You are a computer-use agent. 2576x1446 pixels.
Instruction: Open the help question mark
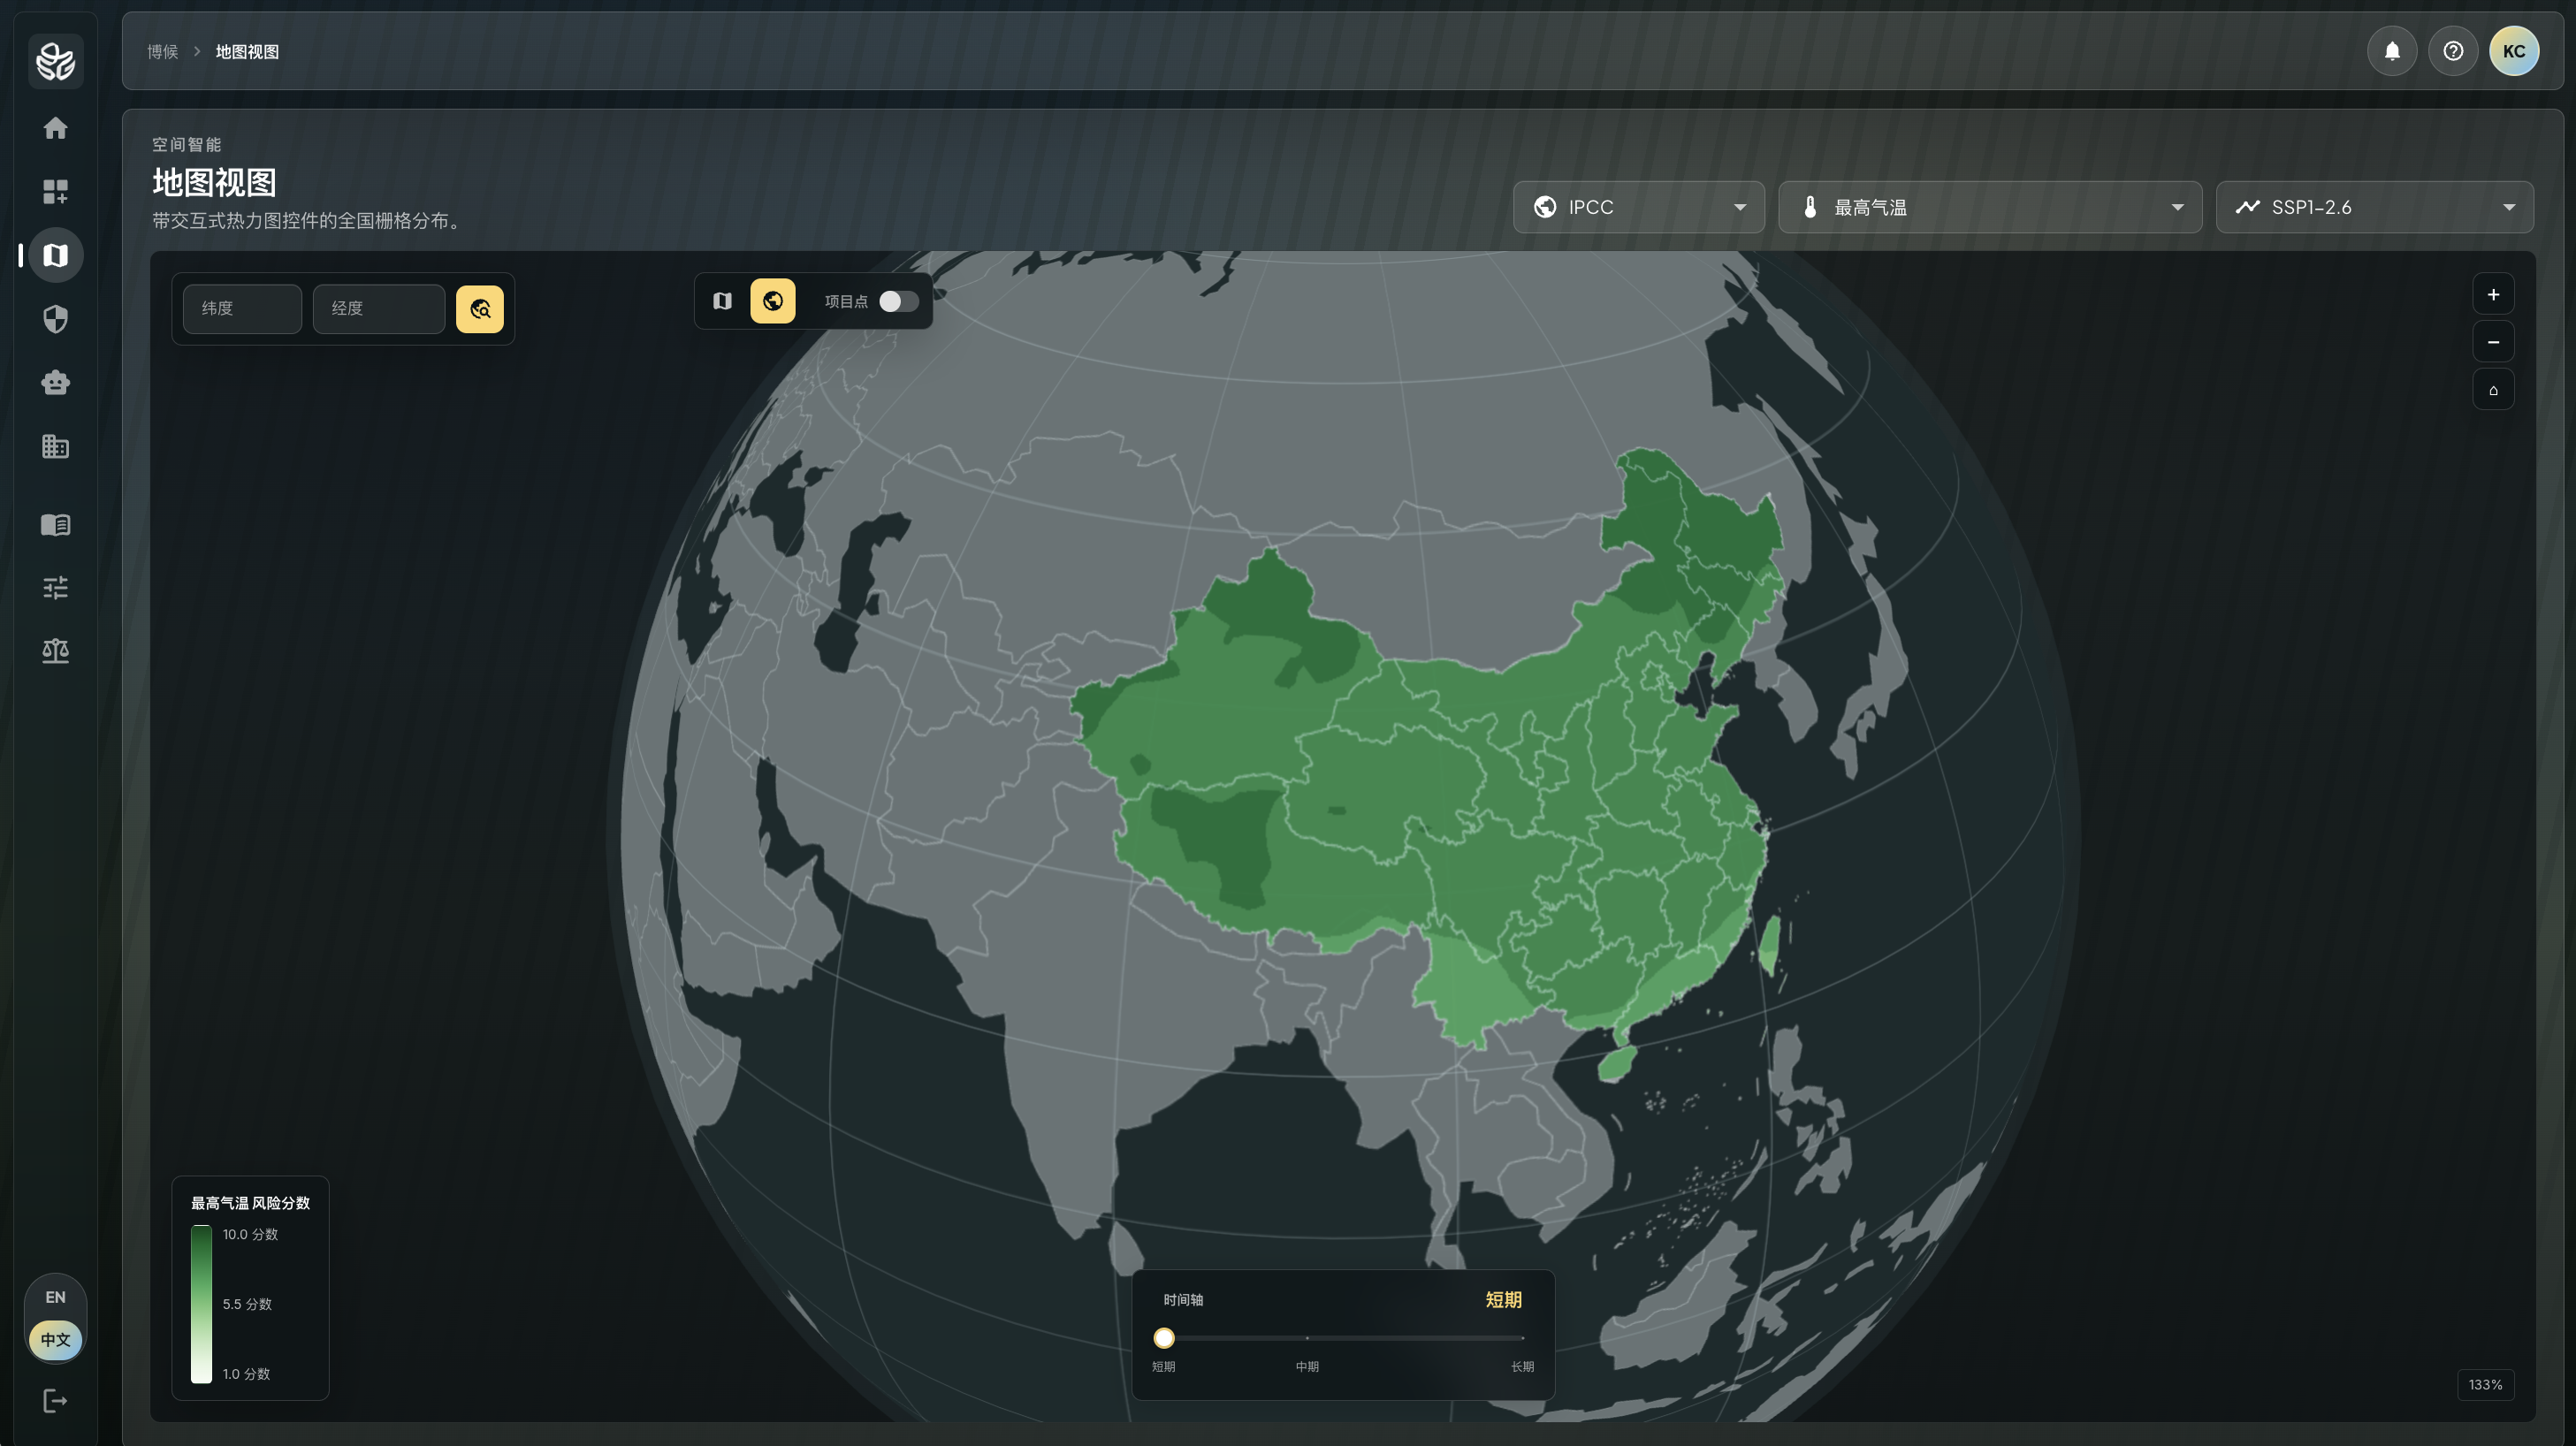pyautogui.click(x=2453, y=51)
